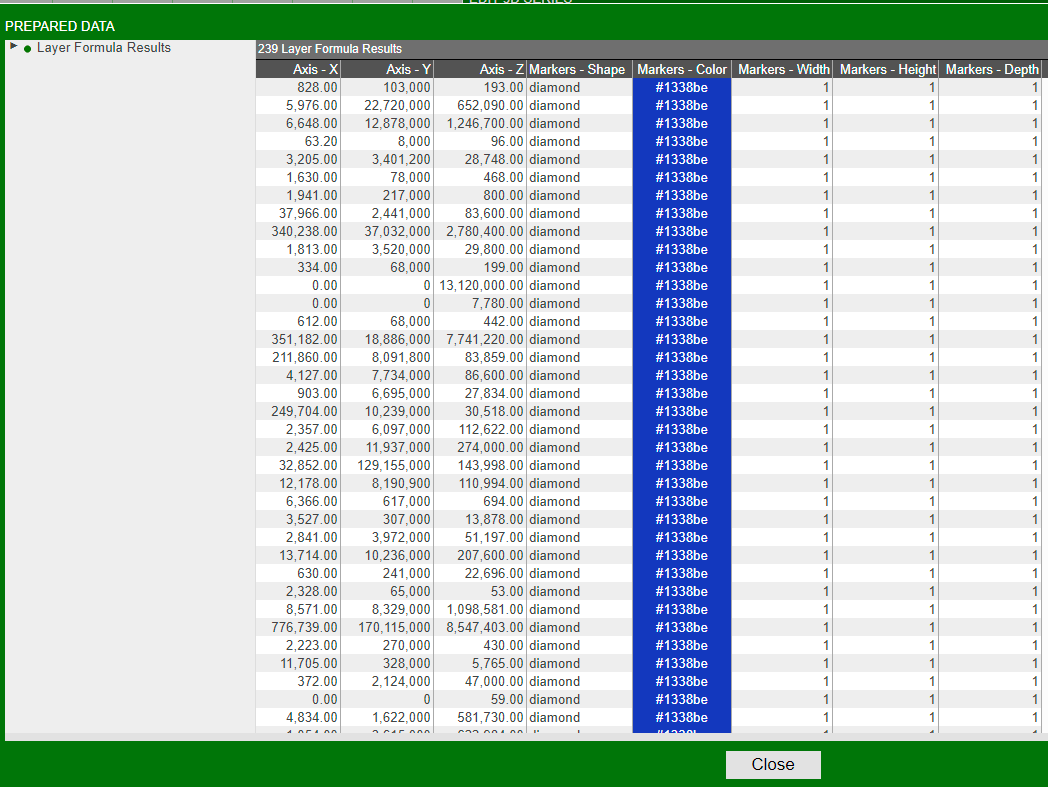Click the PREPARED DATA panel heading
This screenshot has width=1048, height=787.
pyautogui.click(x=60, y=26)
